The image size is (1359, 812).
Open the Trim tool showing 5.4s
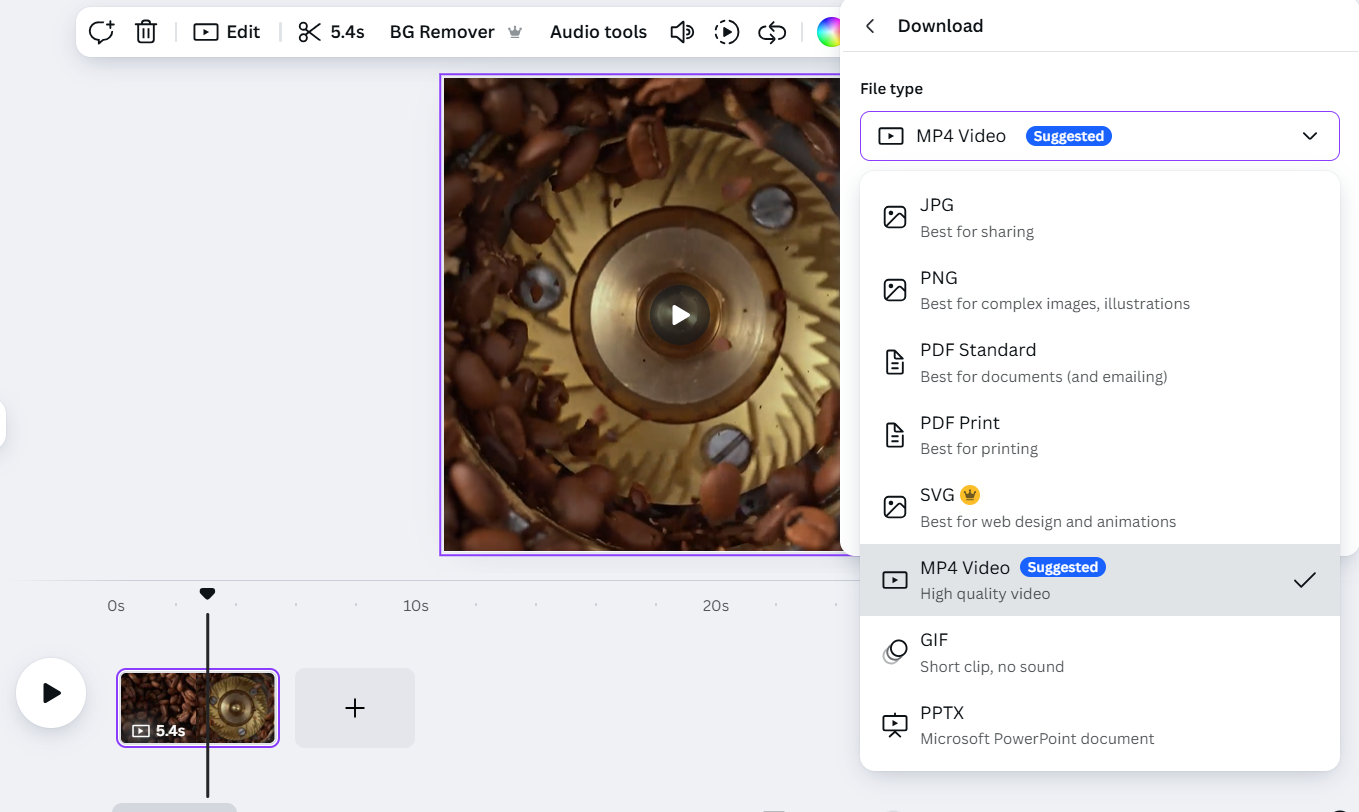tap(331, 31)
